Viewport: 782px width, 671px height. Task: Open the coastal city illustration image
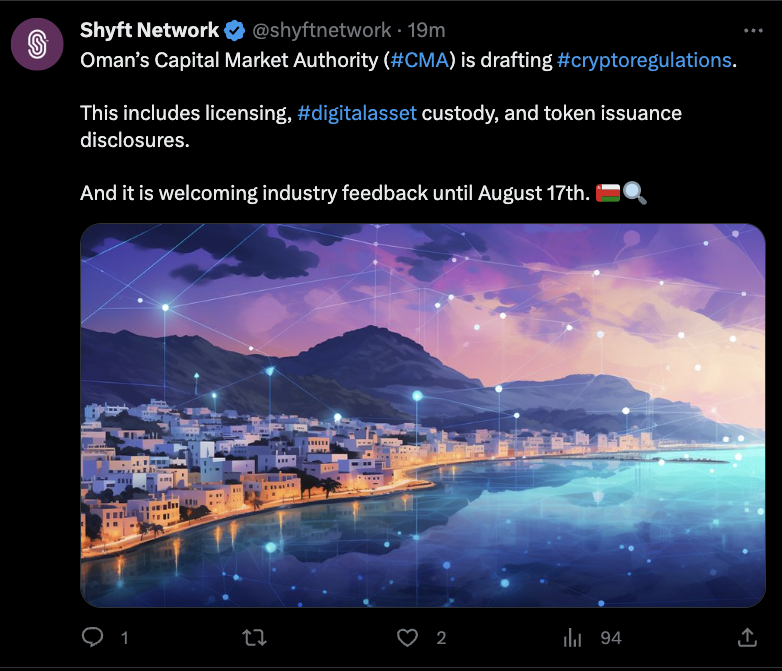click(422, 415)
